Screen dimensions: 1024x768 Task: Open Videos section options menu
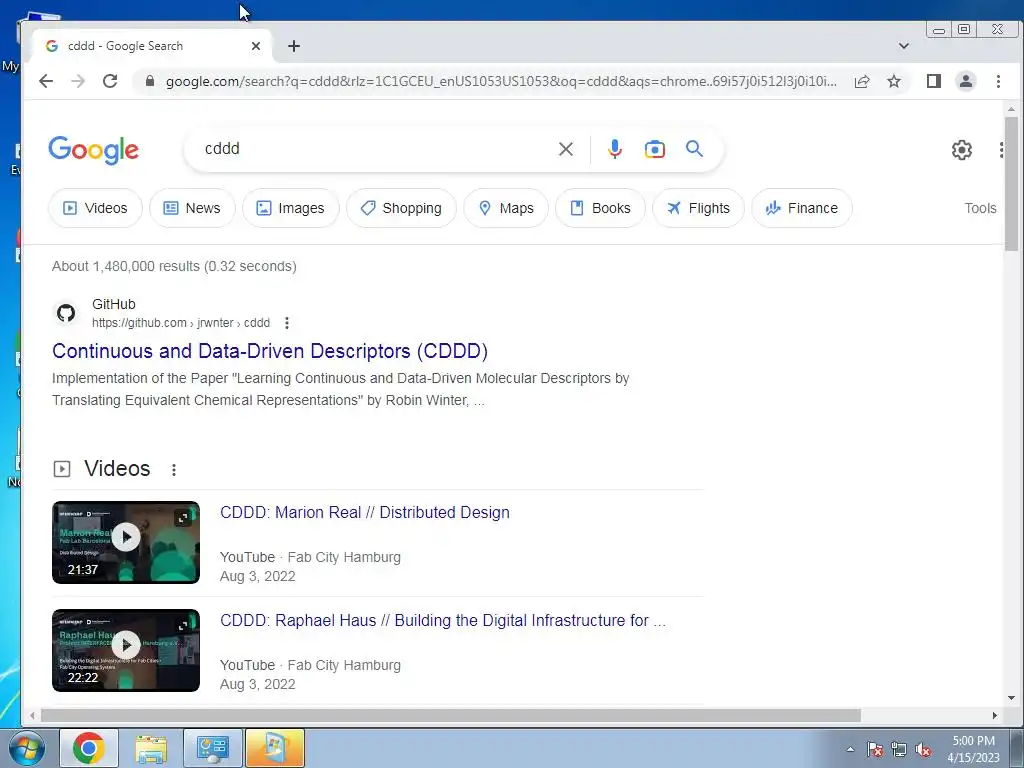[x=174, y=470]
